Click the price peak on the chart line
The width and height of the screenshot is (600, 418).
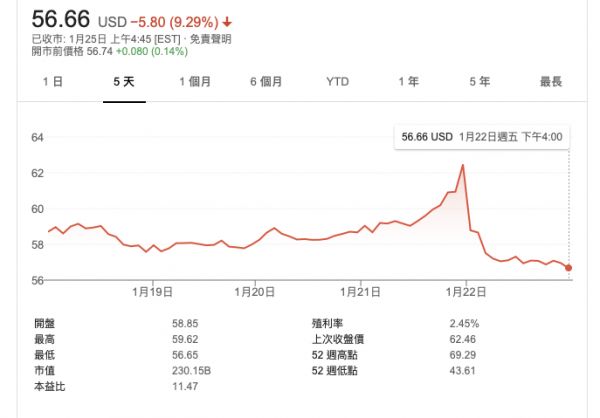(x=463, y=164)
